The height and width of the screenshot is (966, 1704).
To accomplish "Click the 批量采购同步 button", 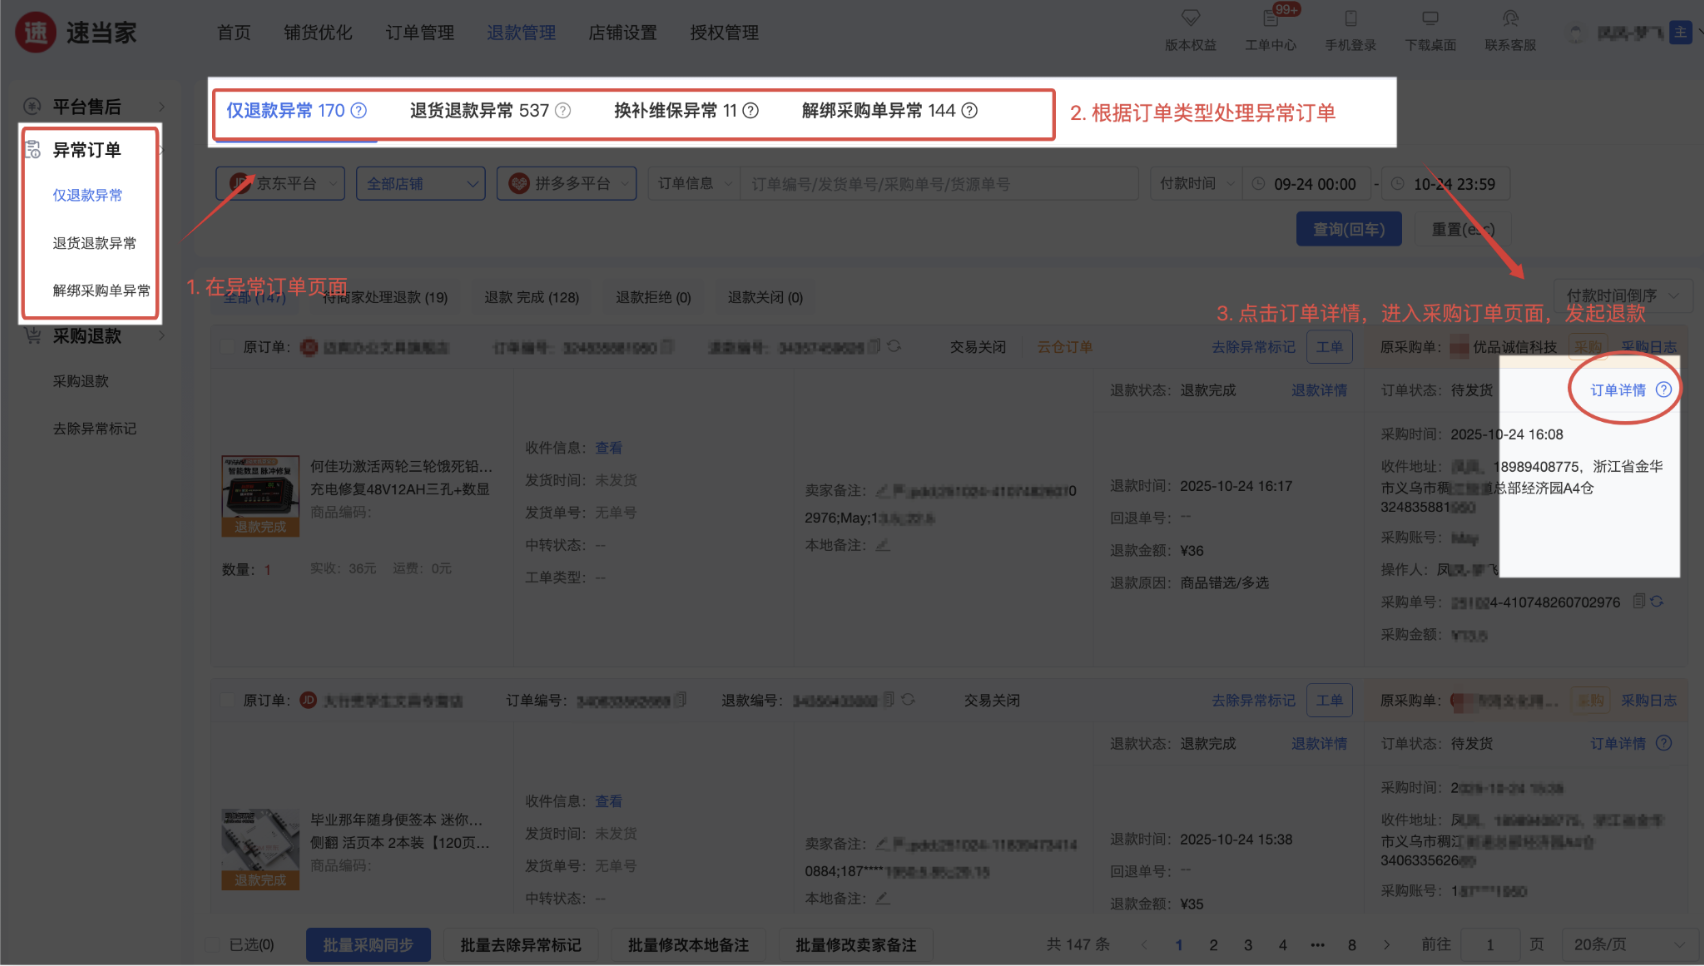I will point(368,944).
